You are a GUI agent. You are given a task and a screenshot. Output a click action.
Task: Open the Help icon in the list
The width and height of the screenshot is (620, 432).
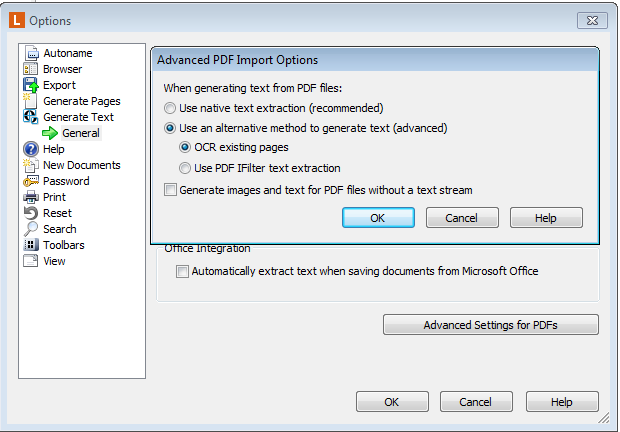31,149
